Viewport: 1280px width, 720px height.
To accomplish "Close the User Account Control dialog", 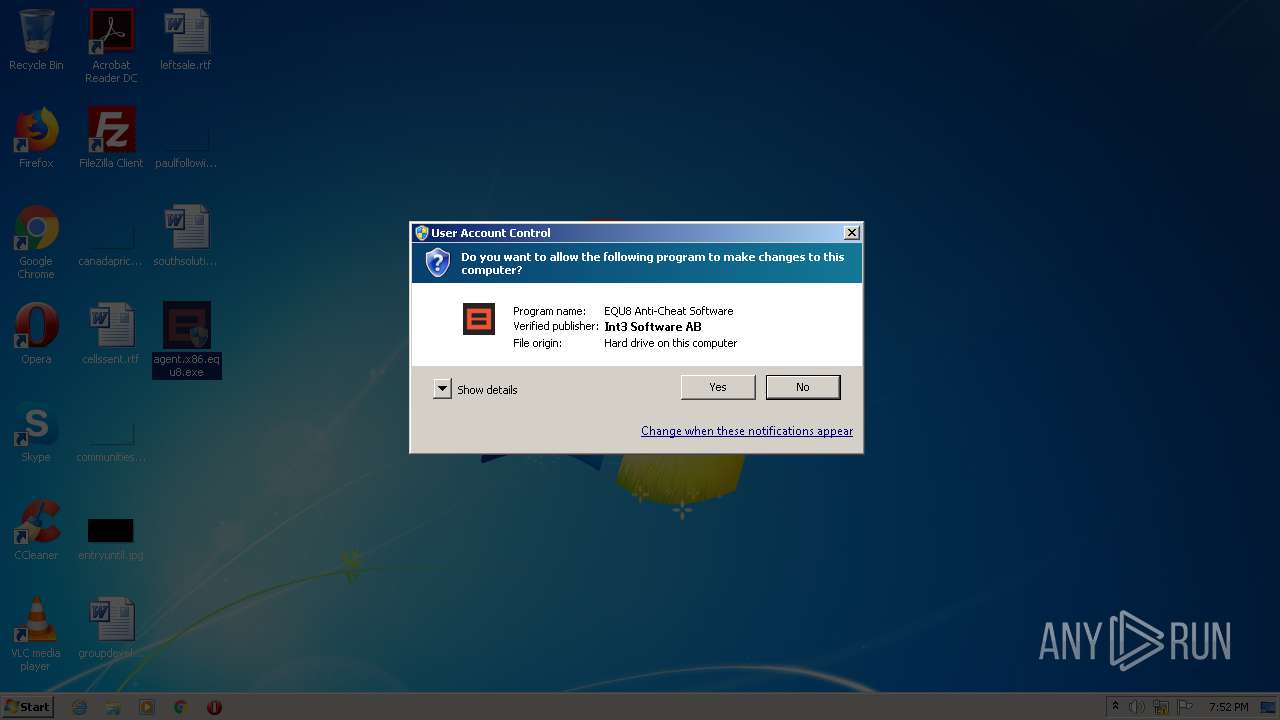I will coord(851,233).
